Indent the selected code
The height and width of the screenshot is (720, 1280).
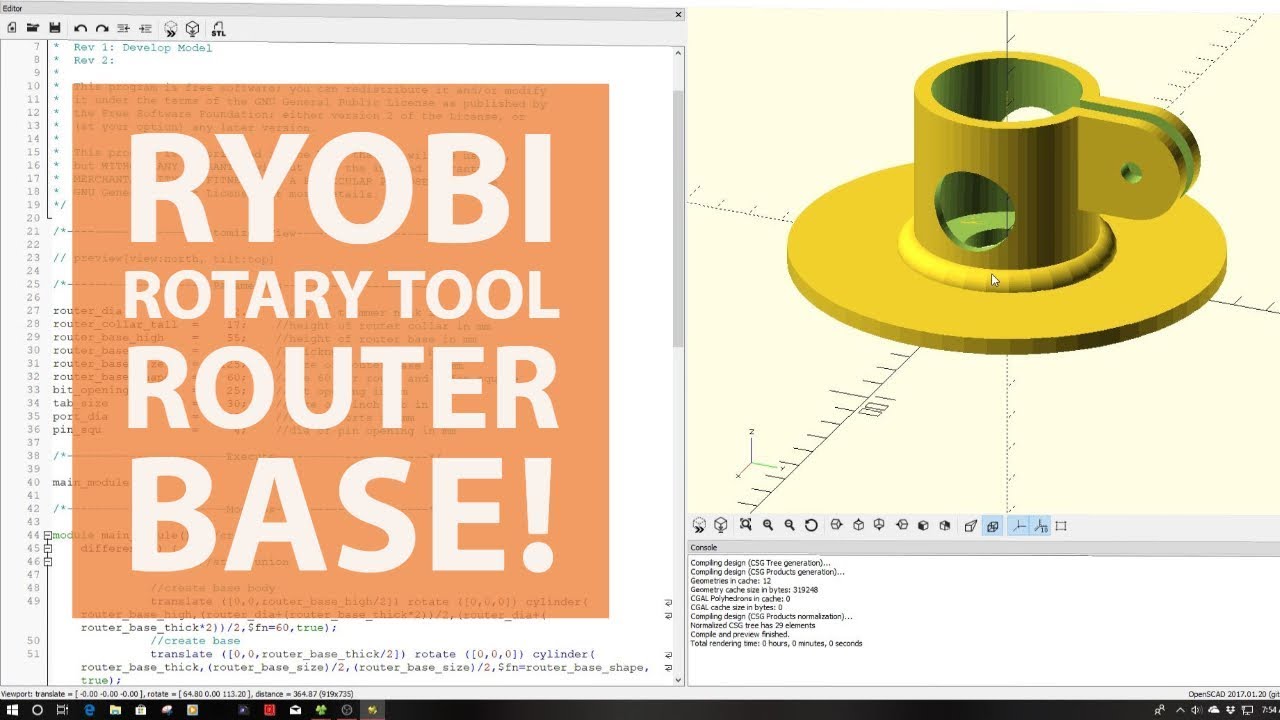click(x=145, y=28)
